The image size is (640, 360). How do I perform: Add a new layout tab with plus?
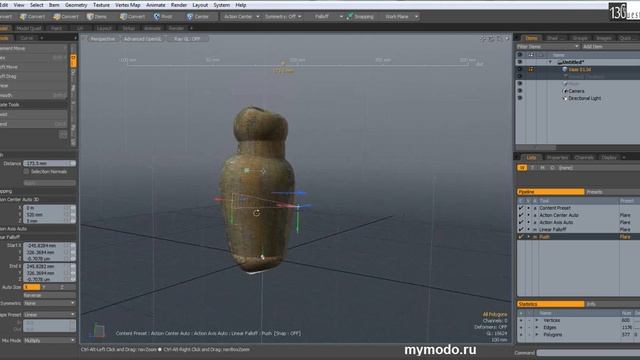point(191,28)
